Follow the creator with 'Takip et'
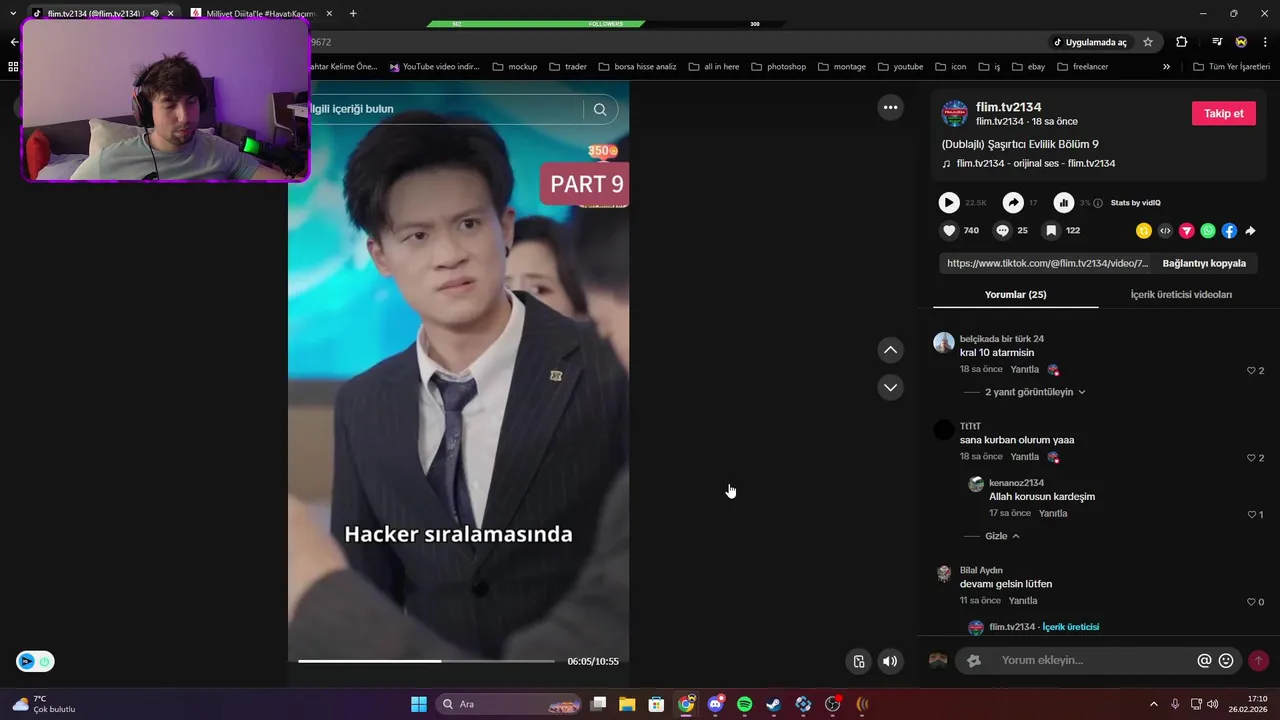Viewport: 1280px width, 720px height. click(x=1223, y=113)
